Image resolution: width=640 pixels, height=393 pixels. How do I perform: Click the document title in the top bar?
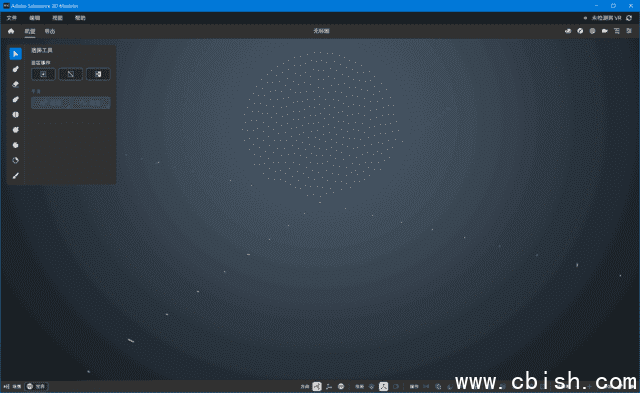(321, 31)
